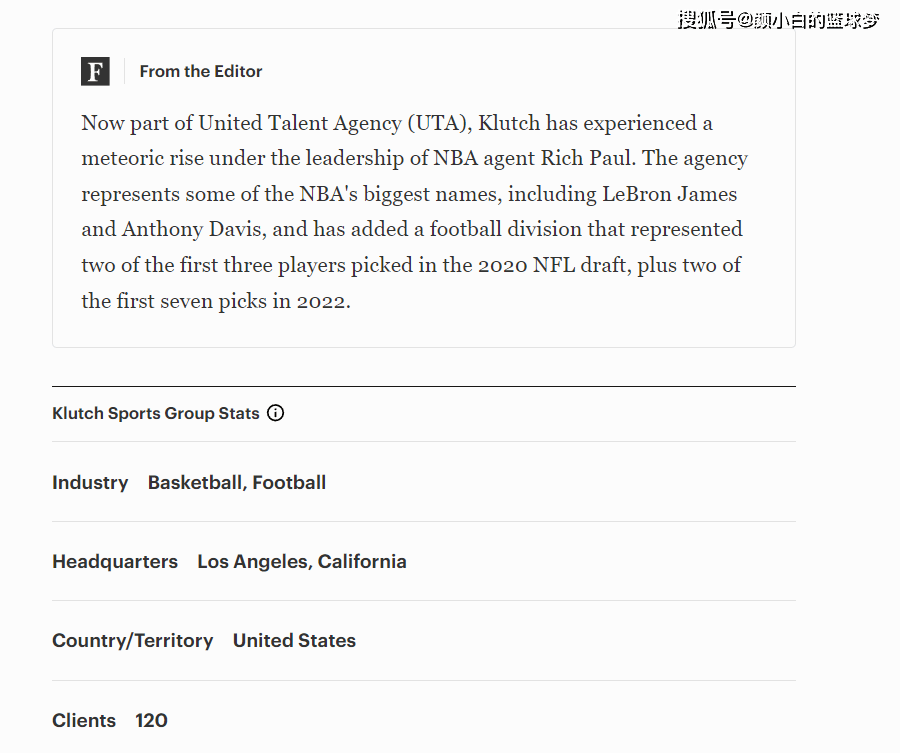Select the Basketball, Football value
This screenshot has height=753, width=900.
click(x=237, y=483)
